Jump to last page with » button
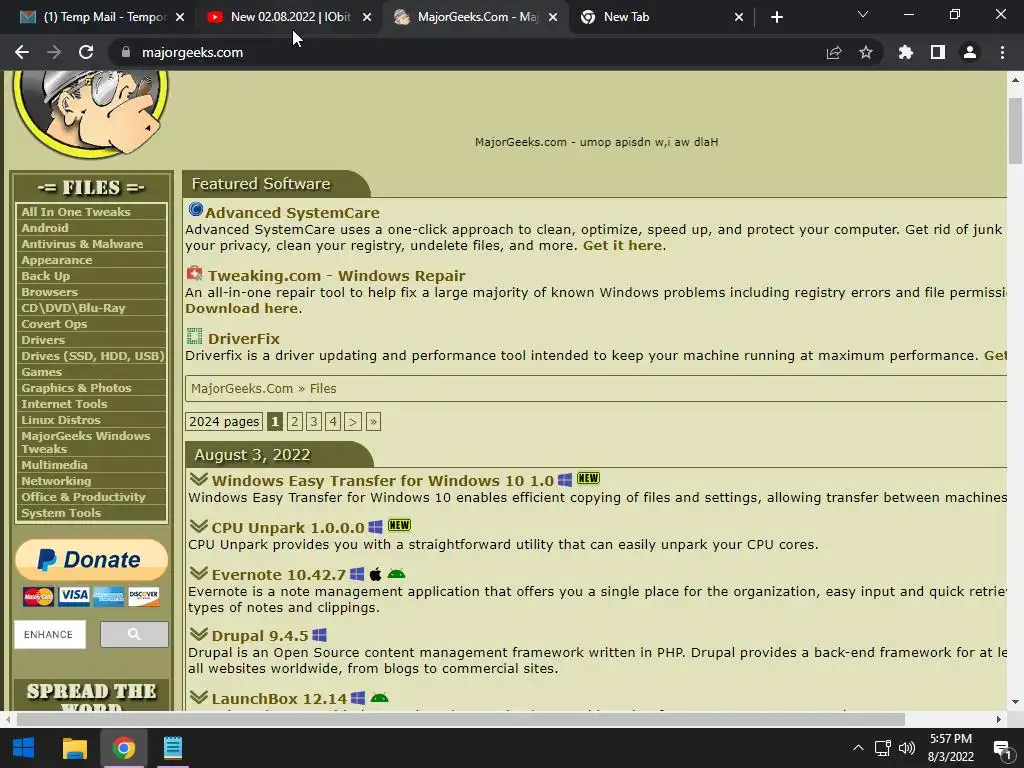This screenshot has height=768, width=1024. tap(373, 422)
